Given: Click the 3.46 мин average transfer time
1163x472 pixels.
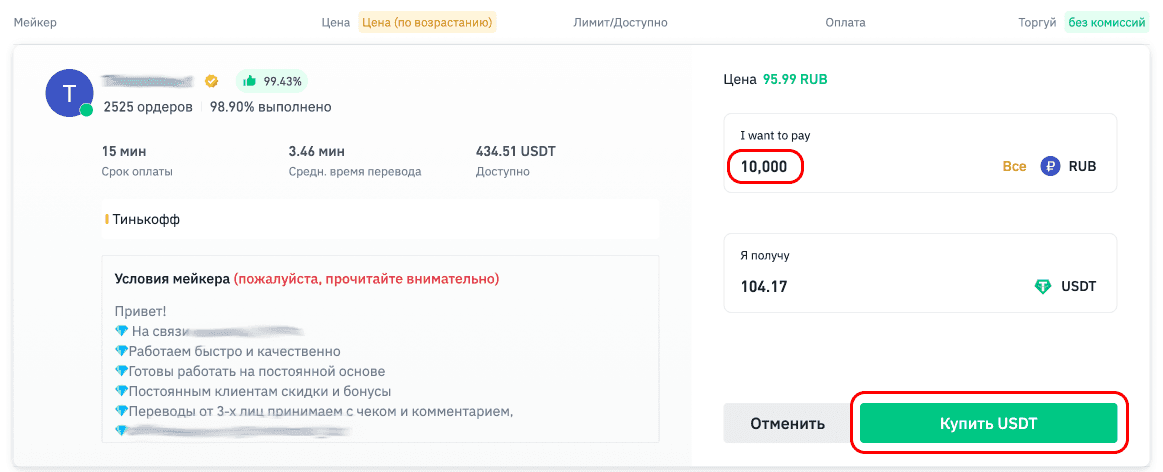Looking at the screenshot, I should coord(317,151).
